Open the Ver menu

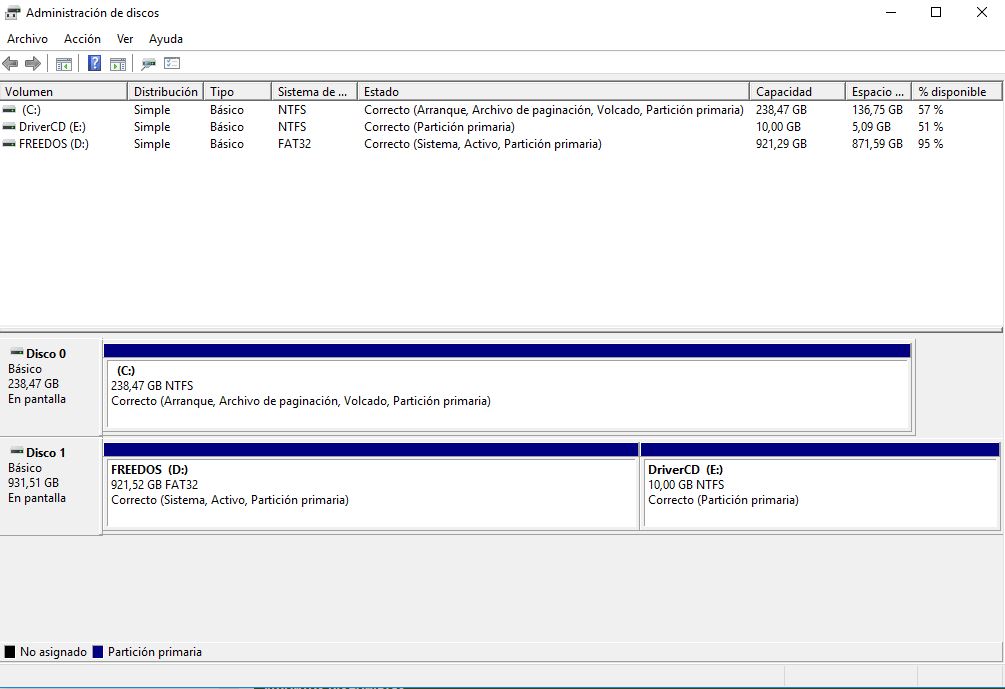point(125,39)
